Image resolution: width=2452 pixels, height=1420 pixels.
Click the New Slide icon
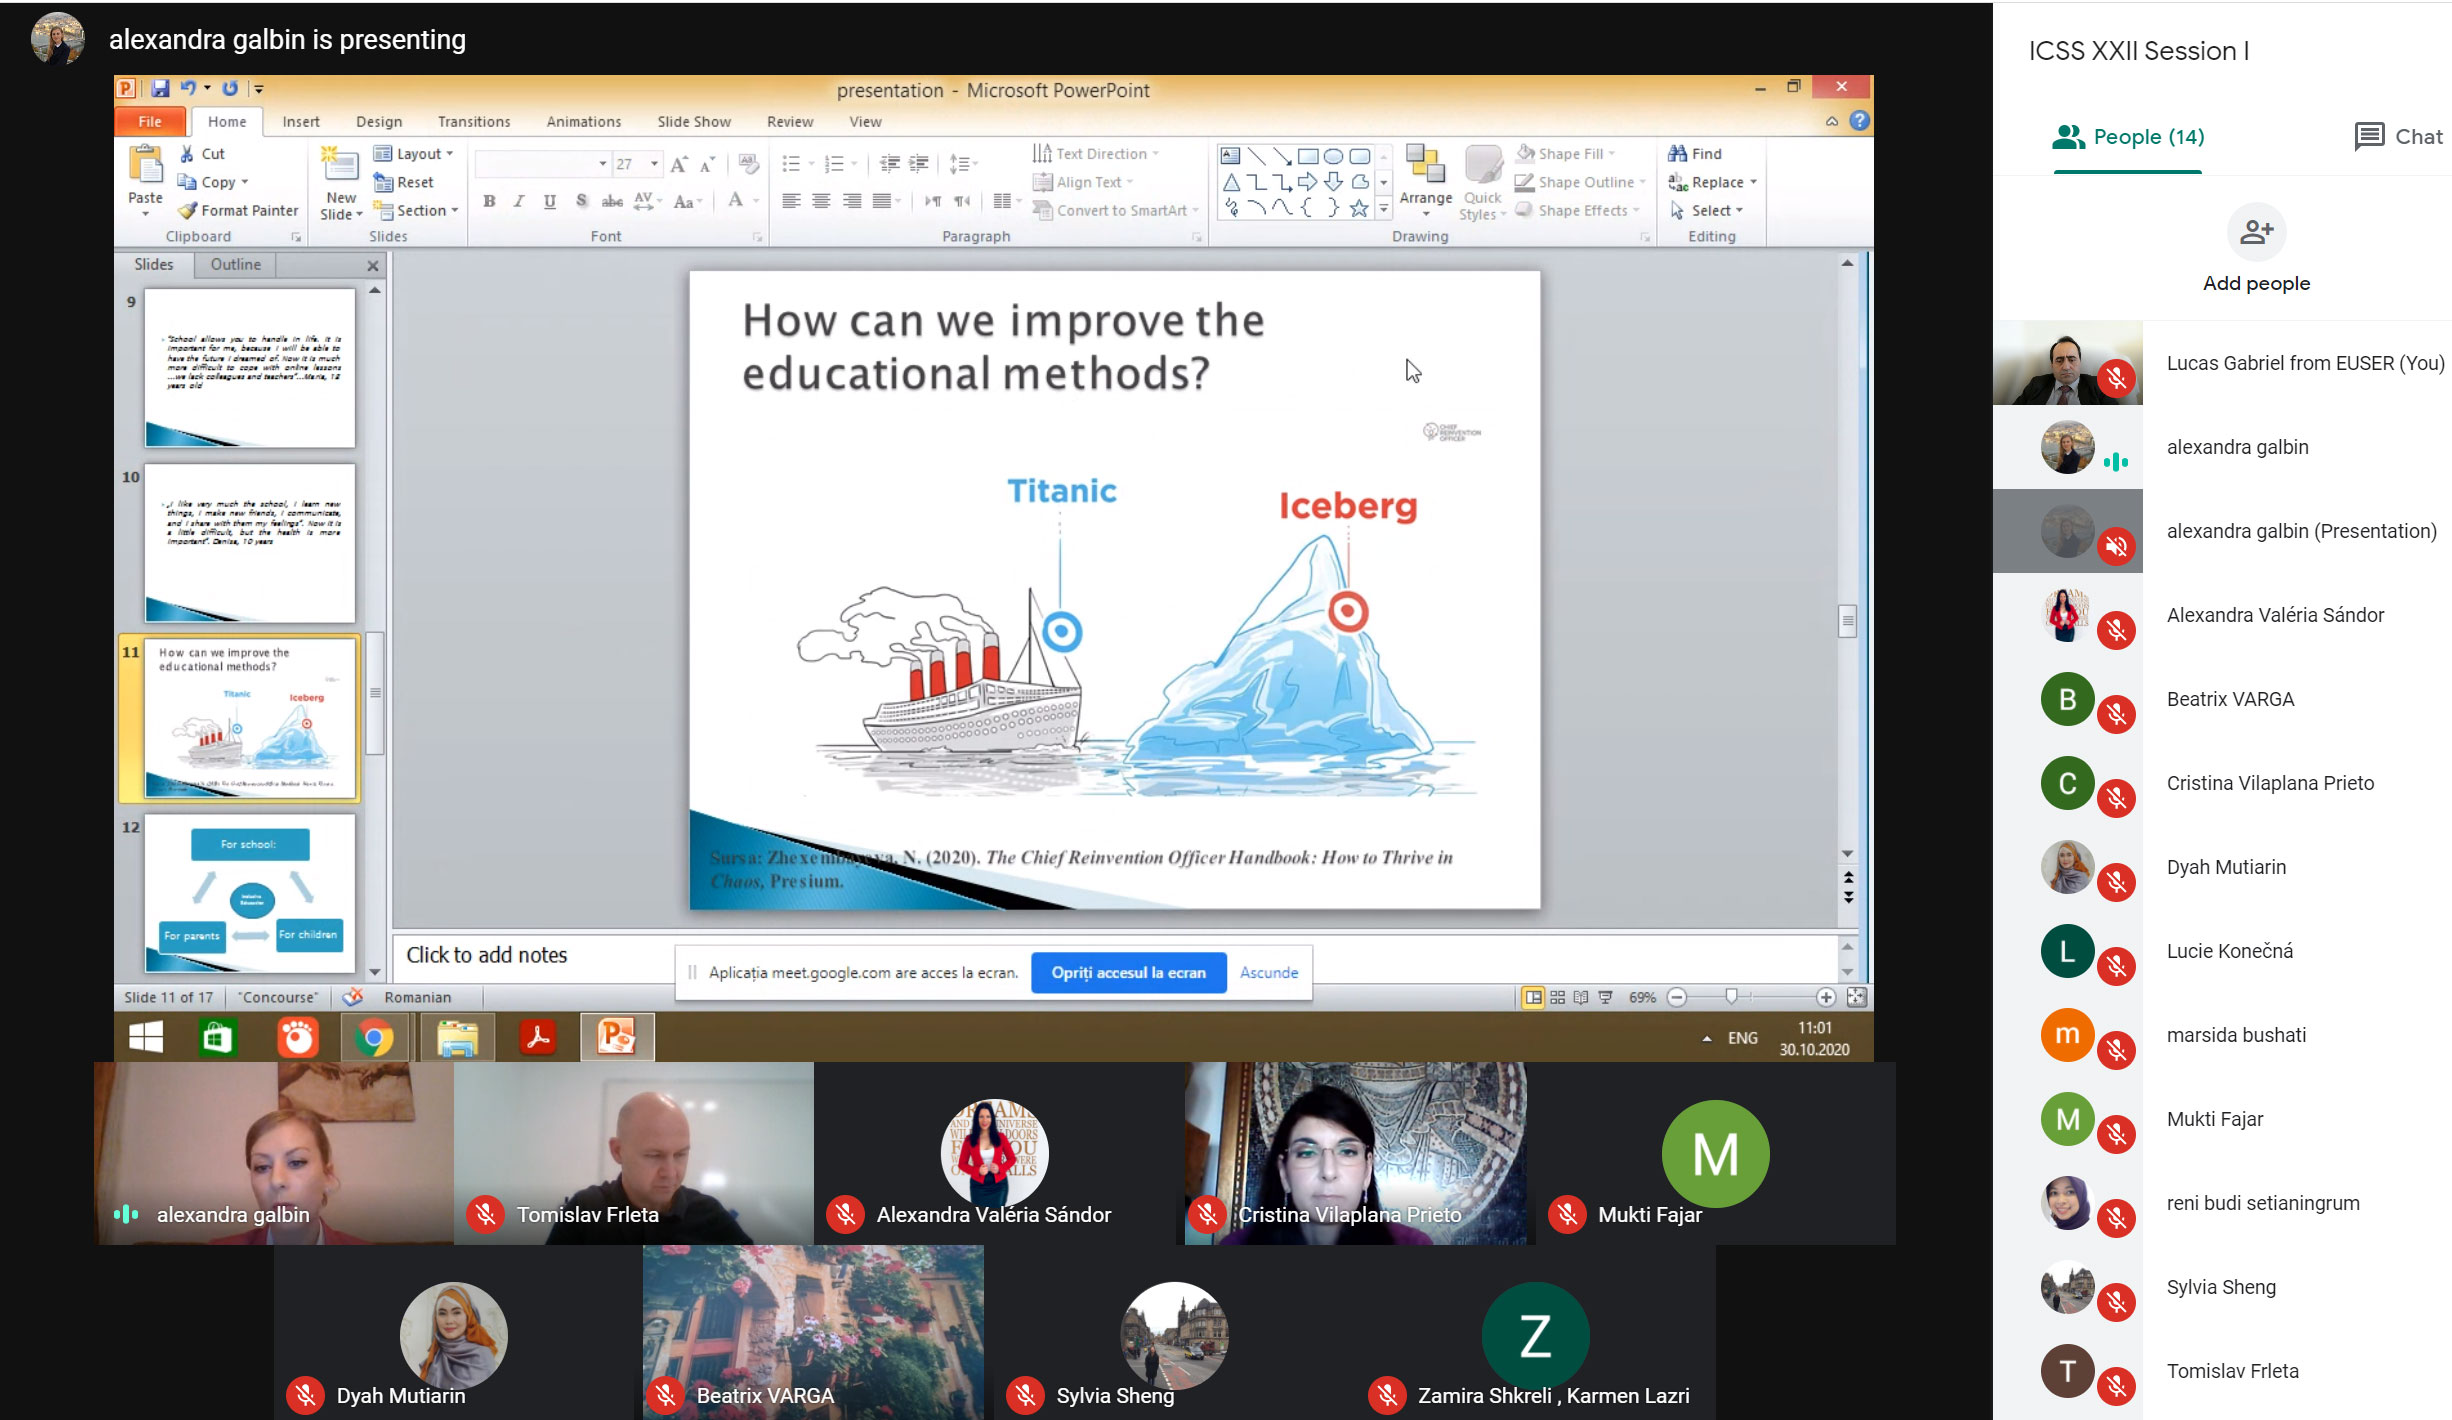[x=340, y=168]
